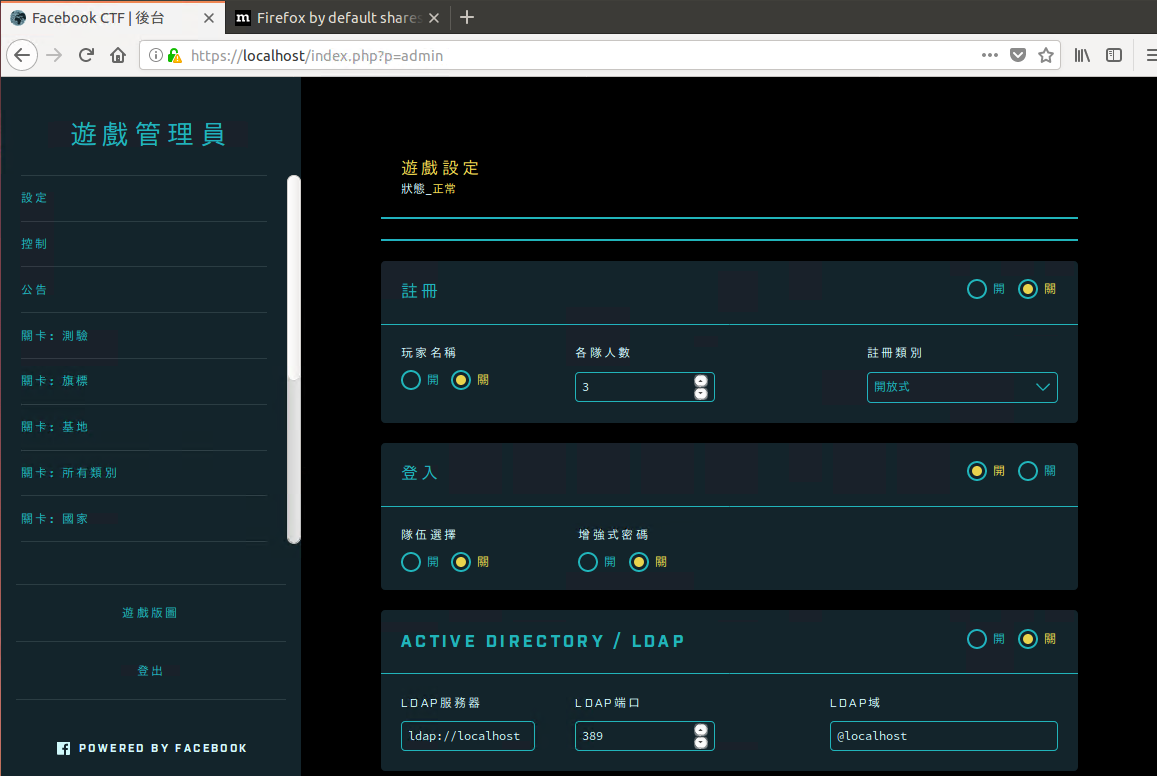Turn on 玩家名稱 with its 開 radio
Image resolution: width=1157 pixels, height=776 pixels.
coord(410,380)
